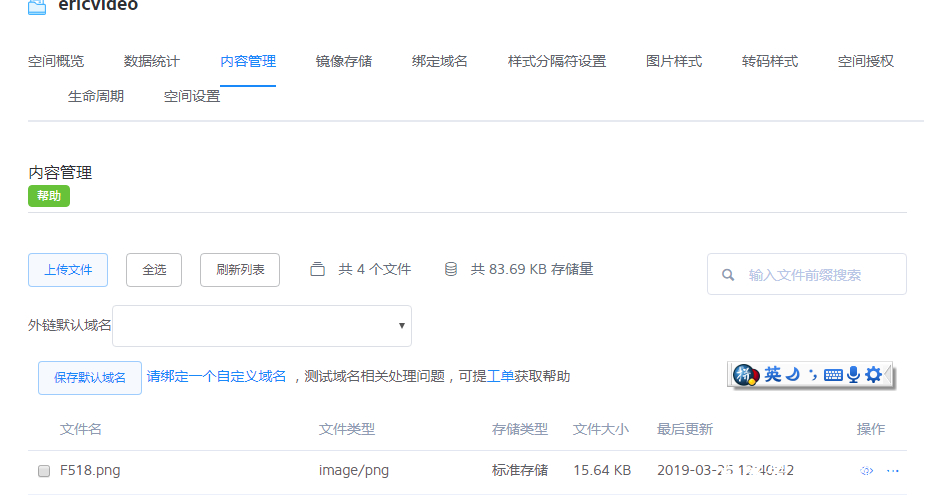Image resolution: width=936 pixels, height=499 pixels.
Task: Open the 空间设置 tab
Action: (192, 96)
